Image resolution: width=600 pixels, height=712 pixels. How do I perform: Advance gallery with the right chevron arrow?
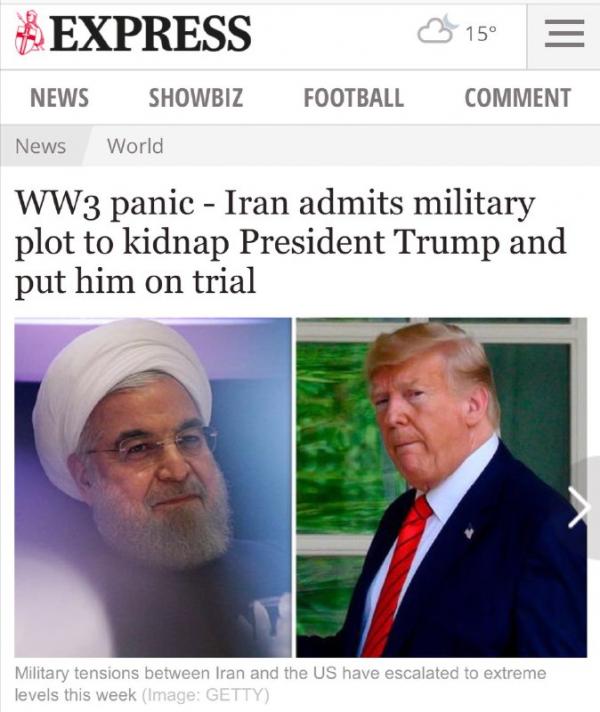(580, 507)
